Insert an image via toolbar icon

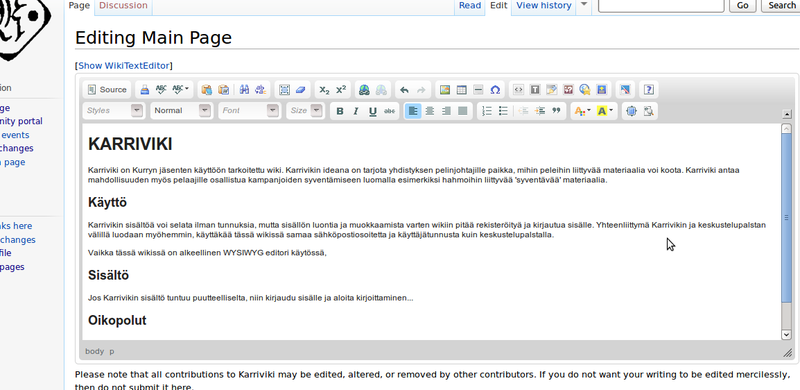point(444,90)
